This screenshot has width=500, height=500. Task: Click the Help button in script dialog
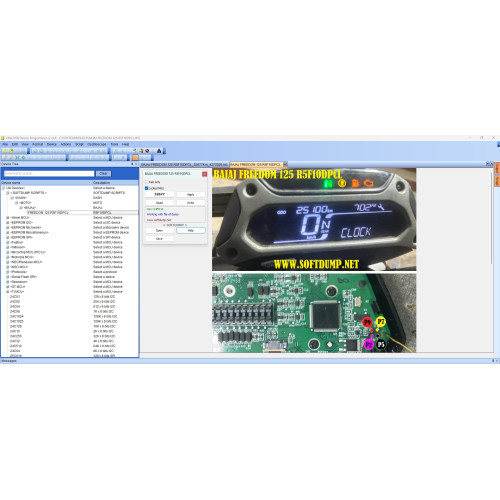191,230
